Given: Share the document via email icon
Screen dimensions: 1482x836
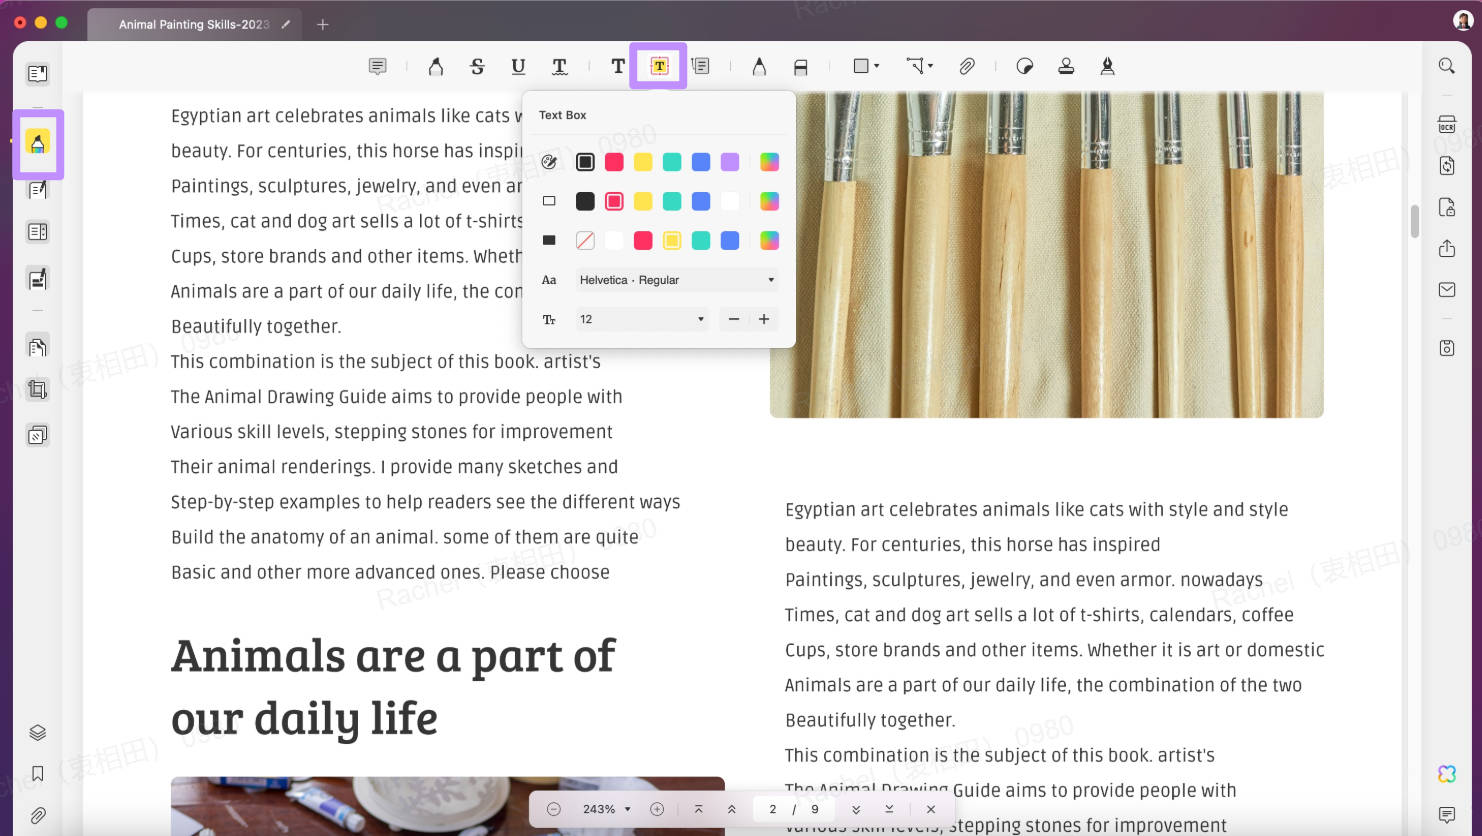Looking at the screenshot, I should click(1446, 289).
